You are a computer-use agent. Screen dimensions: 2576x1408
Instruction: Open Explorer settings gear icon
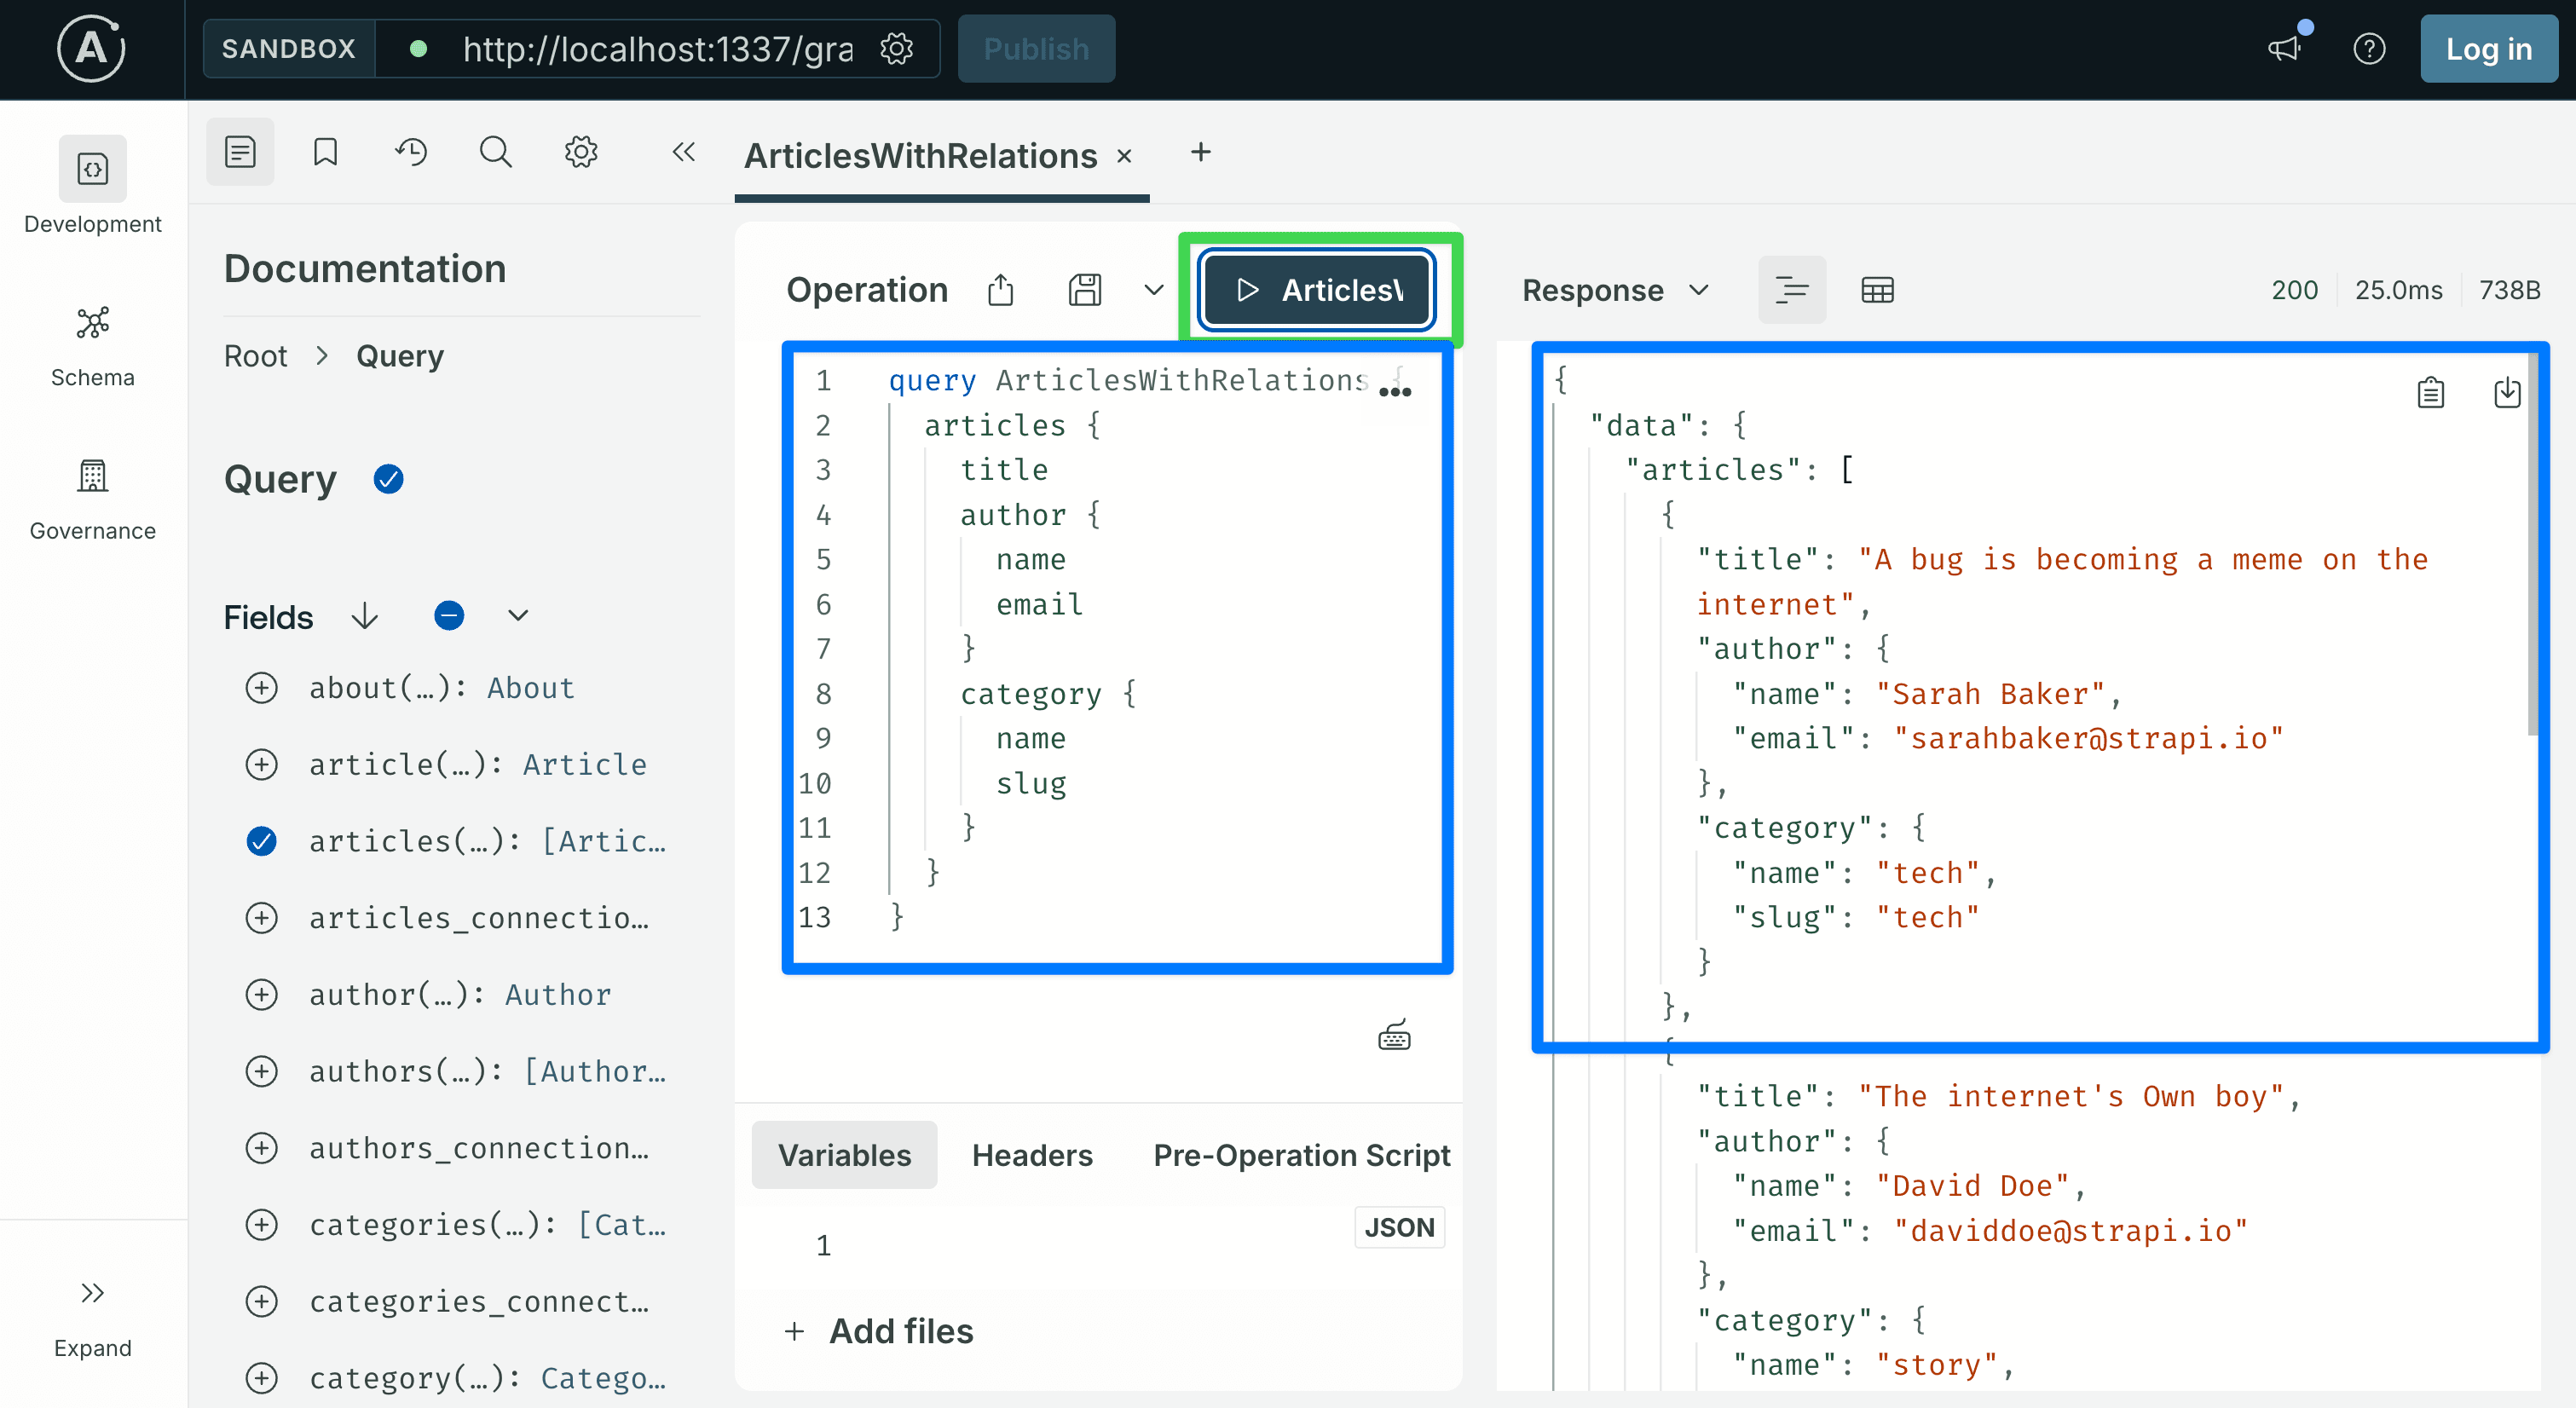pos(581,152)
